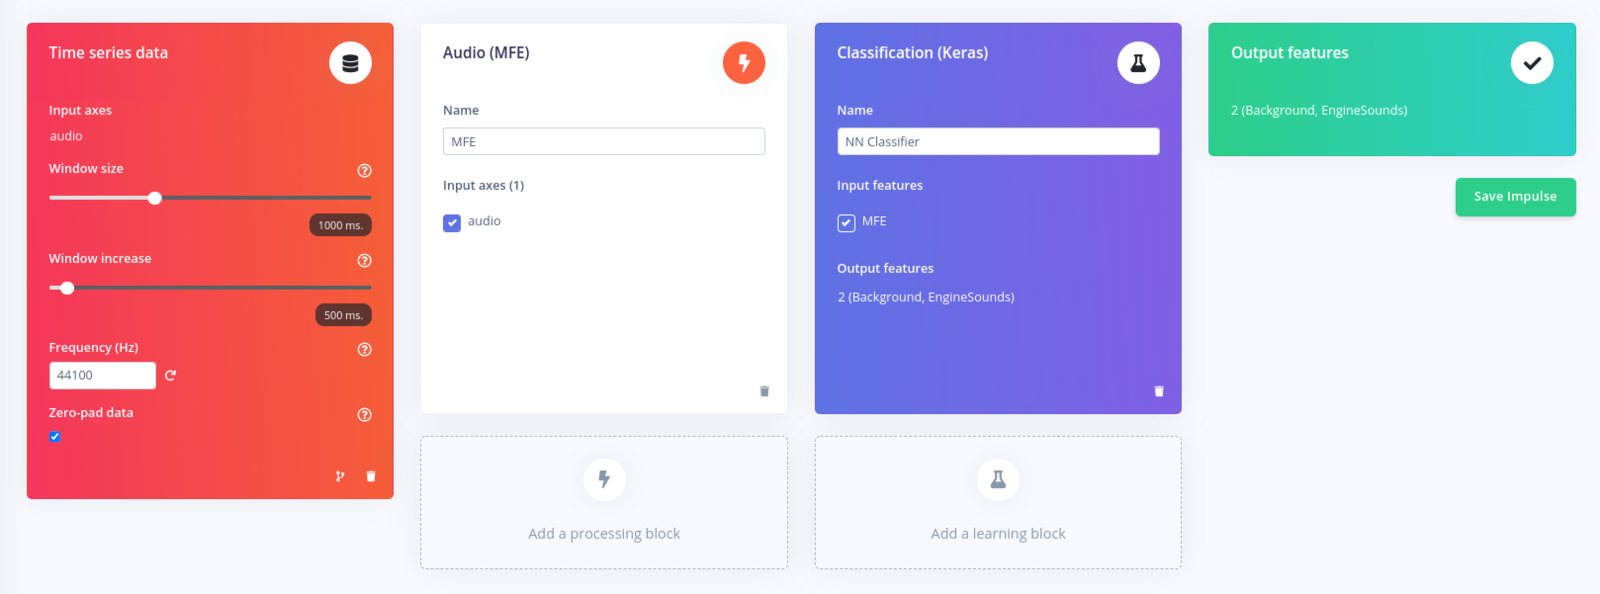Add a processing block
This screenshot has height=594, width=1600.
pos(604,503)
